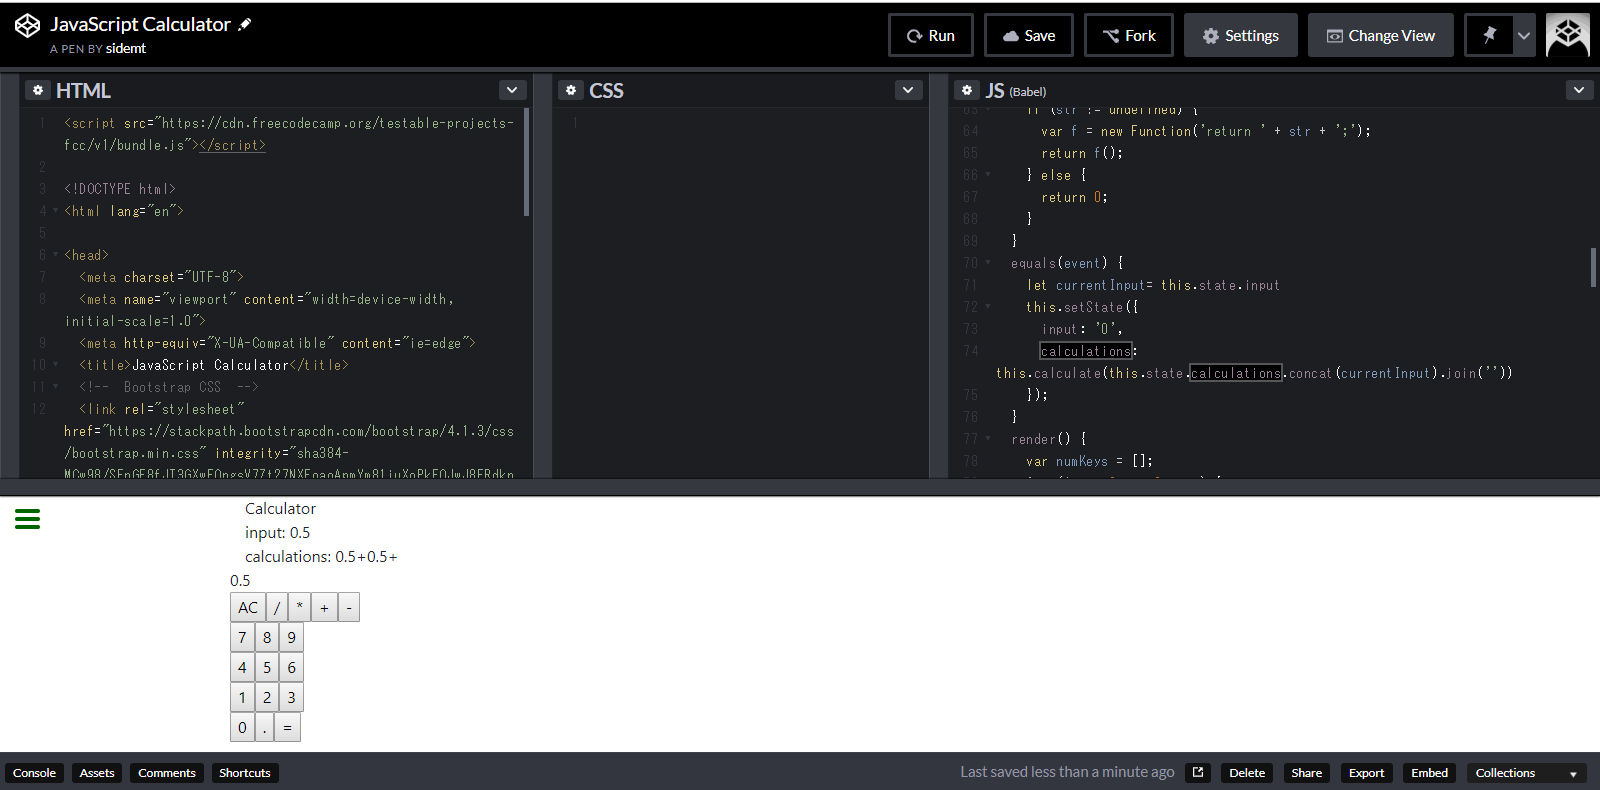Click the JS editor scrollbar
Image resolution: width=1600 pixels, height=790 pixels.
(x=1593, y=267)
